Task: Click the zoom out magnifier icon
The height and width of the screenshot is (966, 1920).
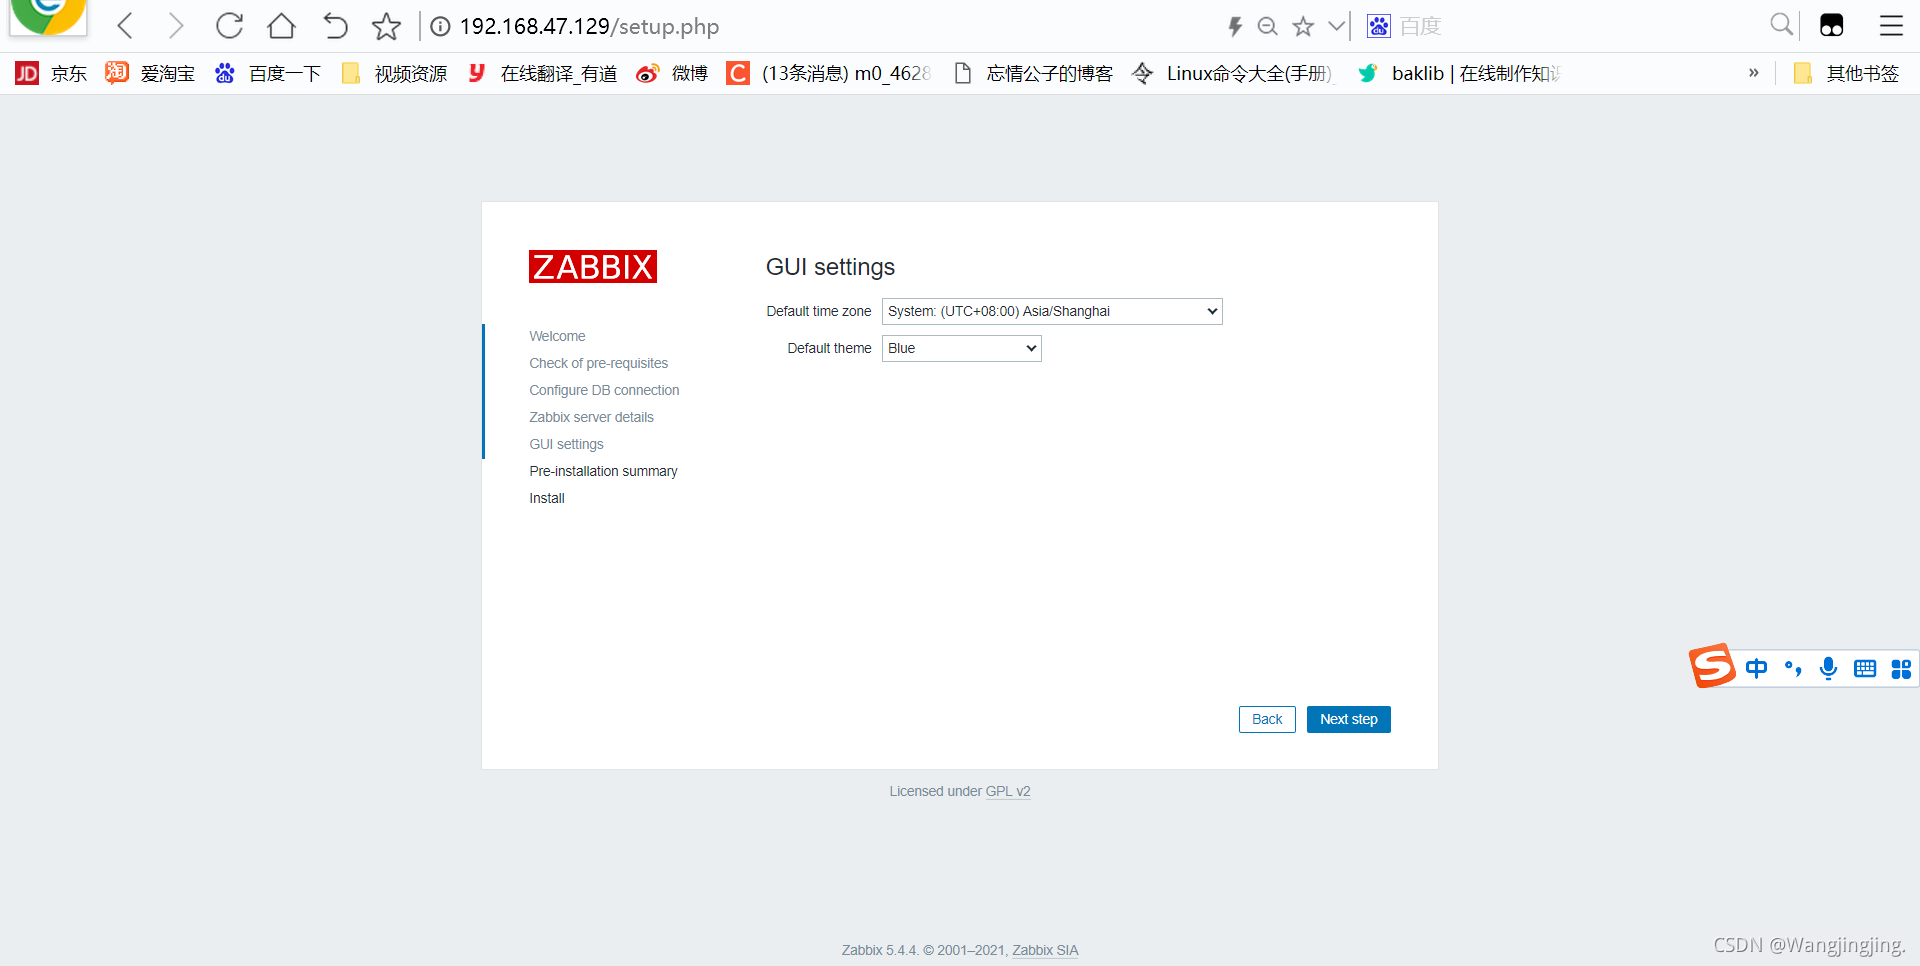Action: 1268,27
